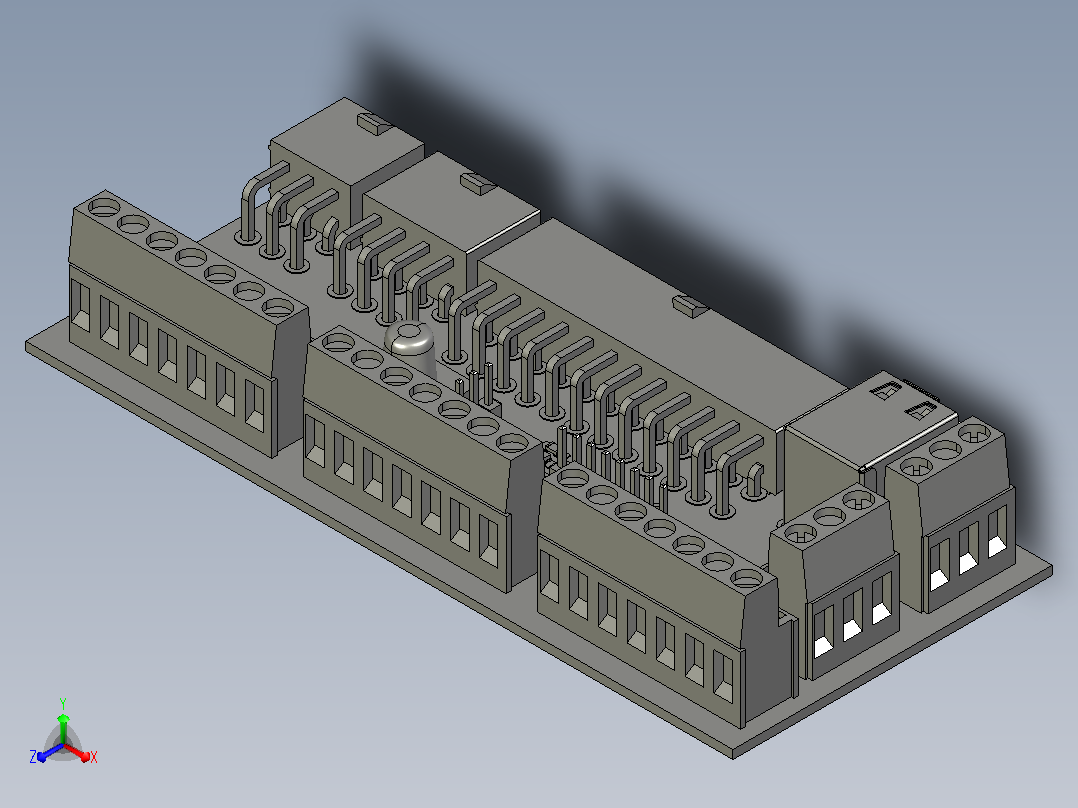
Task: Click the green Y axis arrow on the triad
Action: 63,729
